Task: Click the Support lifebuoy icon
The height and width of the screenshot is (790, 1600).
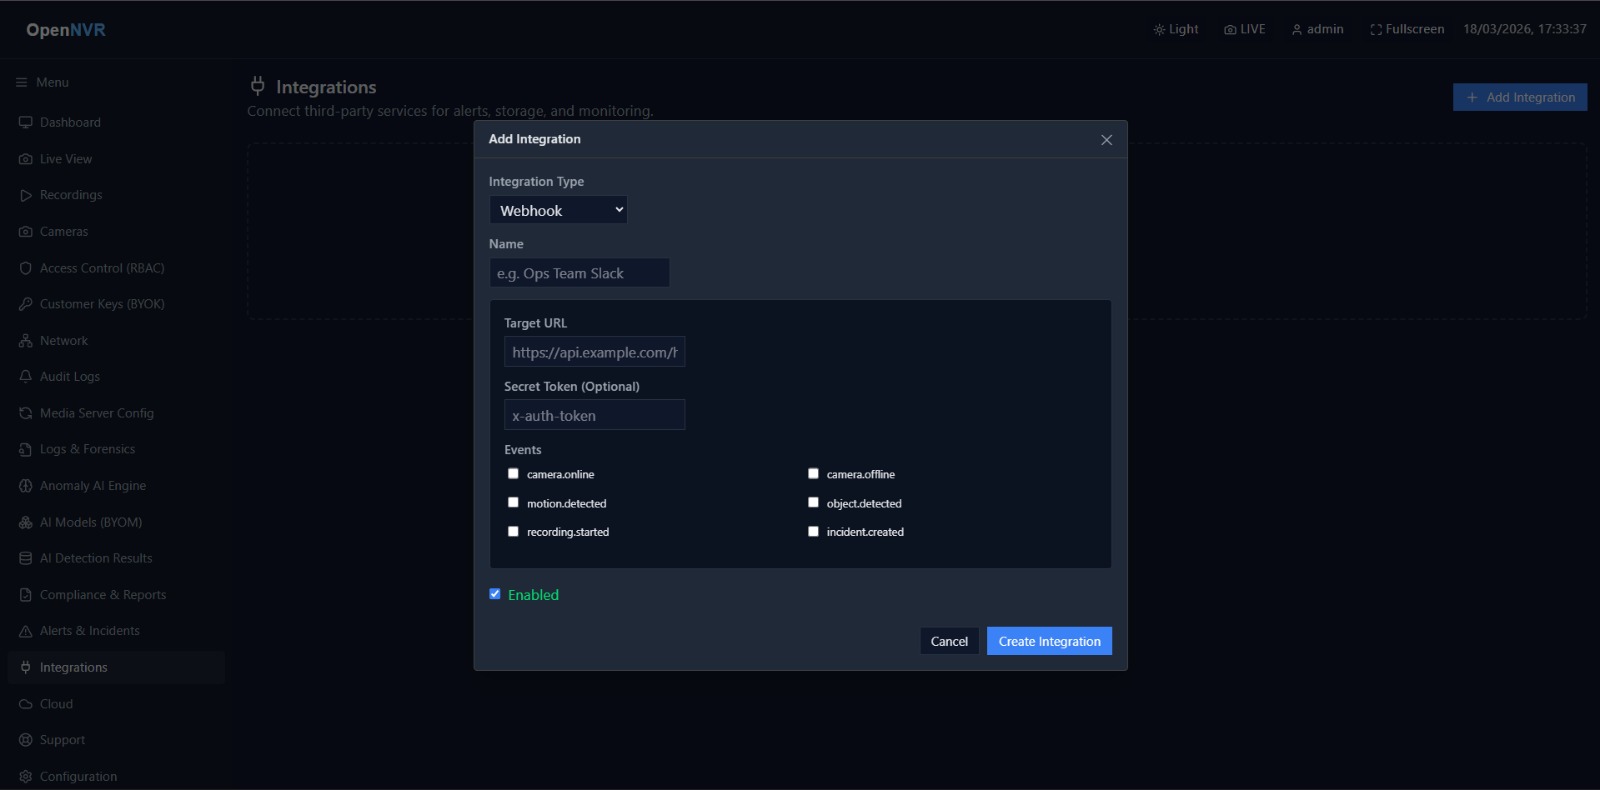Action: coord(26,740)
